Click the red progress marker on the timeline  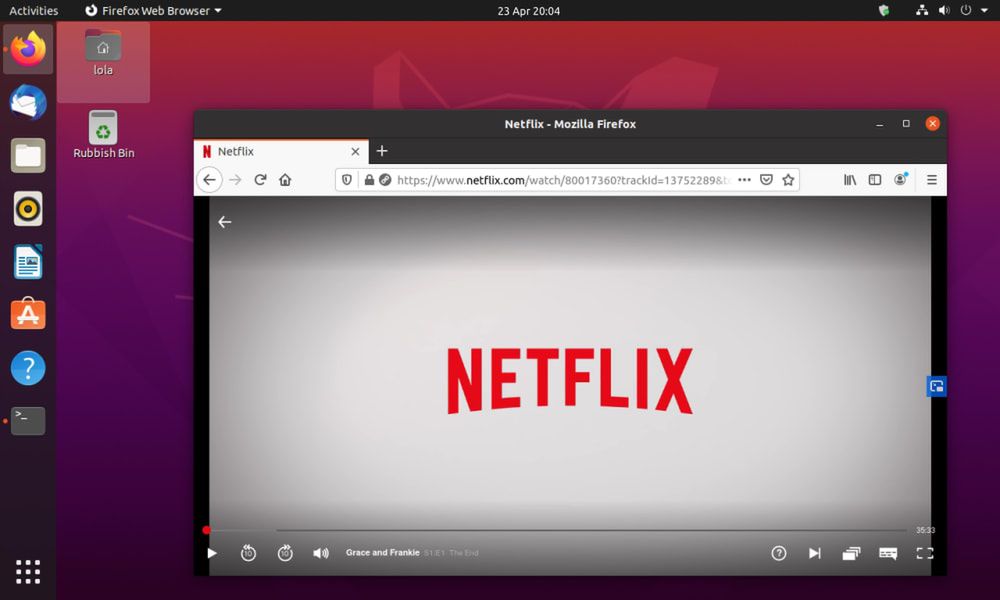point(207,530)
